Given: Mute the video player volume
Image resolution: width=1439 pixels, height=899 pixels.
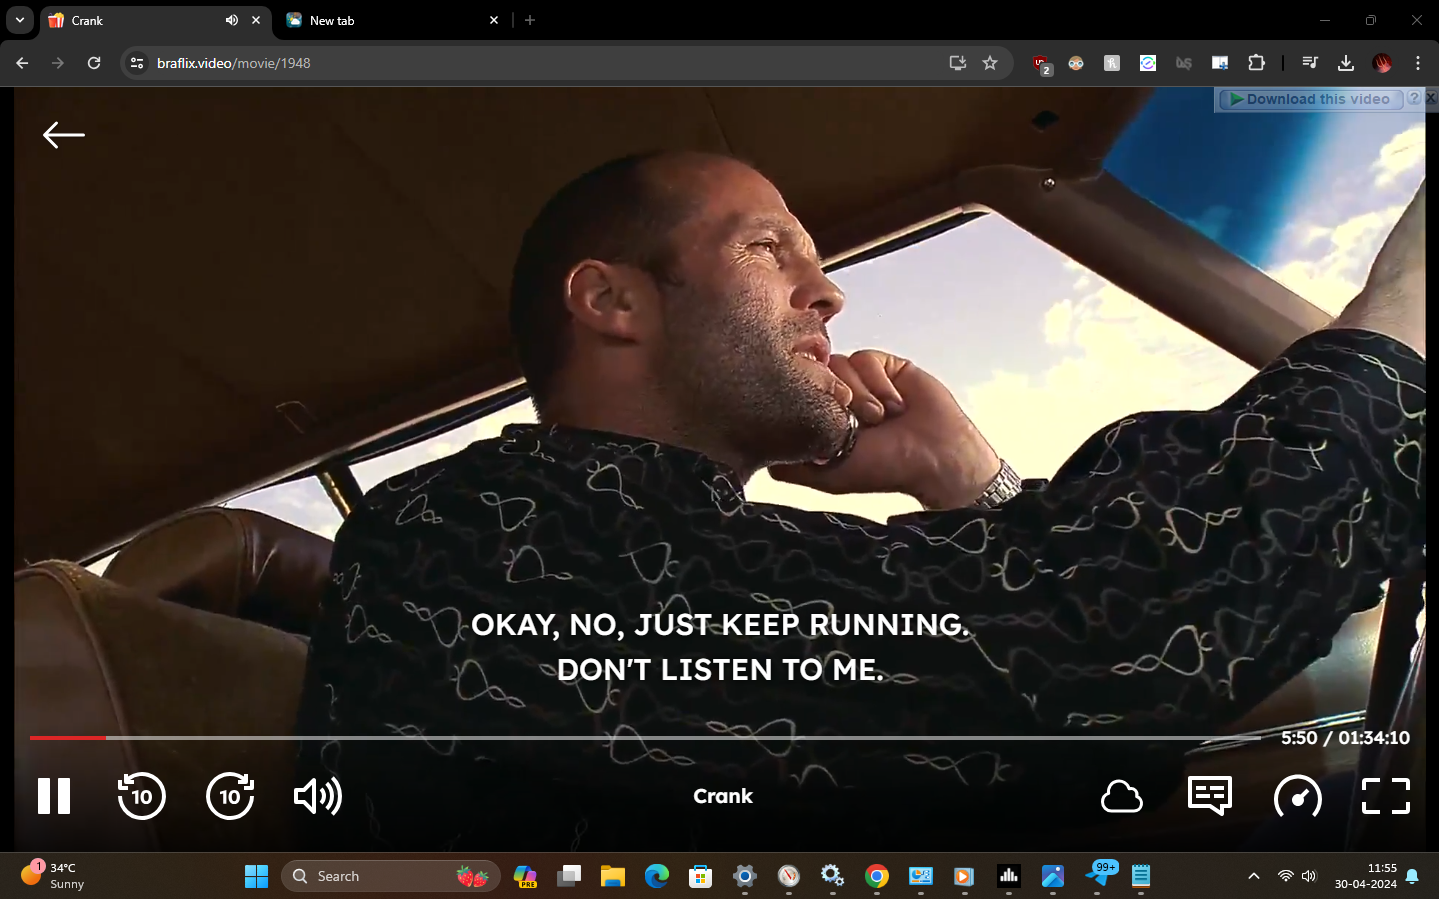Looking at the screenshot, I should (x=318, y=796).
